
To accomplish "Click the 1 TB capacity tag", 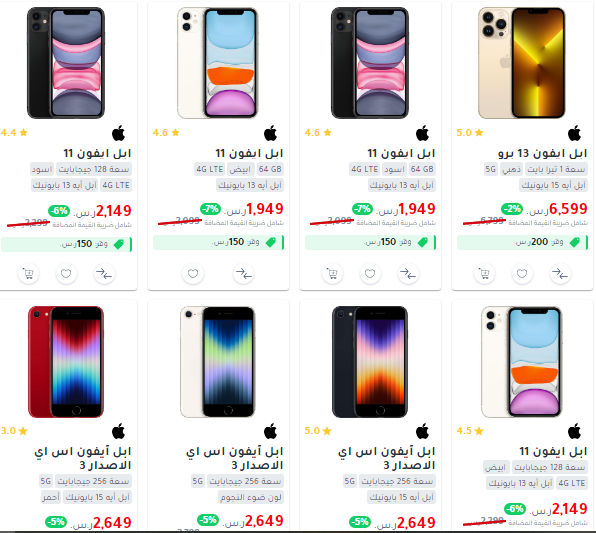I will [556, 169].
